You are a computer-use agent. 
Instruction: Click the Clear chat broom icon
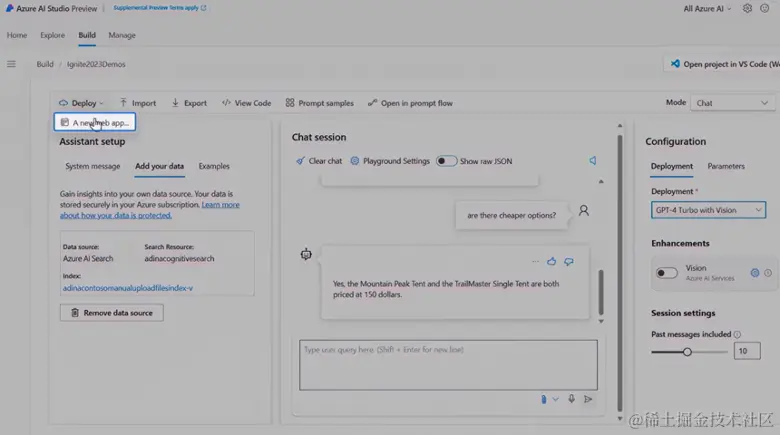point(300,161)
